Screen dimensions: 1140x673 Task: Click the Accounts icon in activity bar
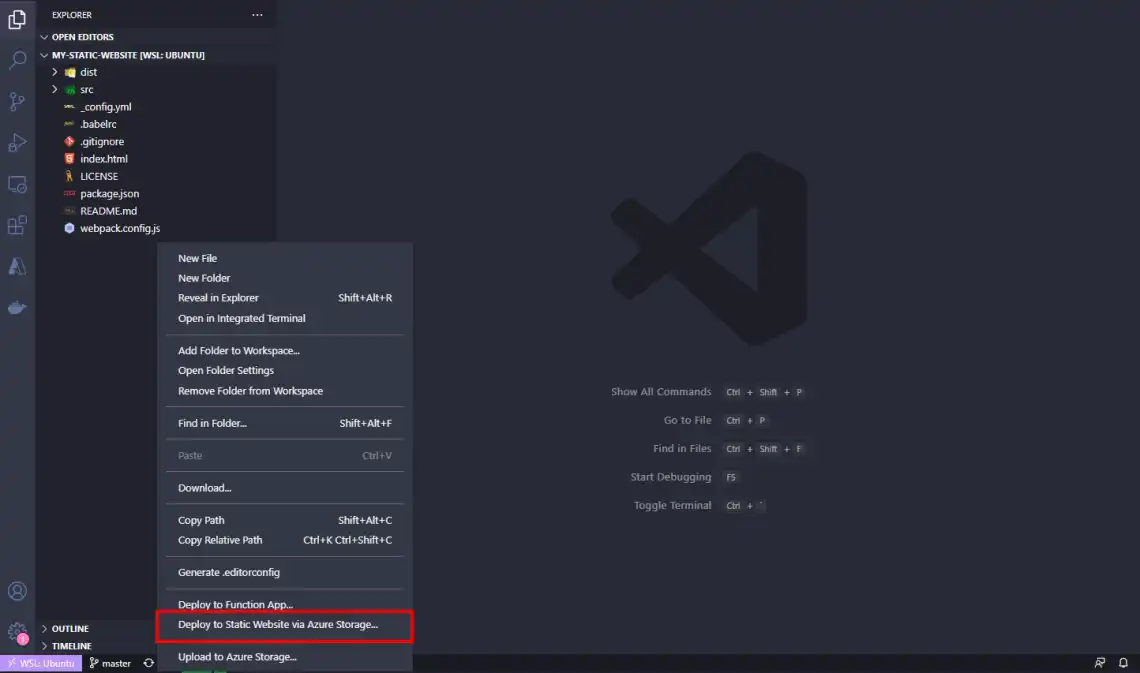[x=18, y=591]
